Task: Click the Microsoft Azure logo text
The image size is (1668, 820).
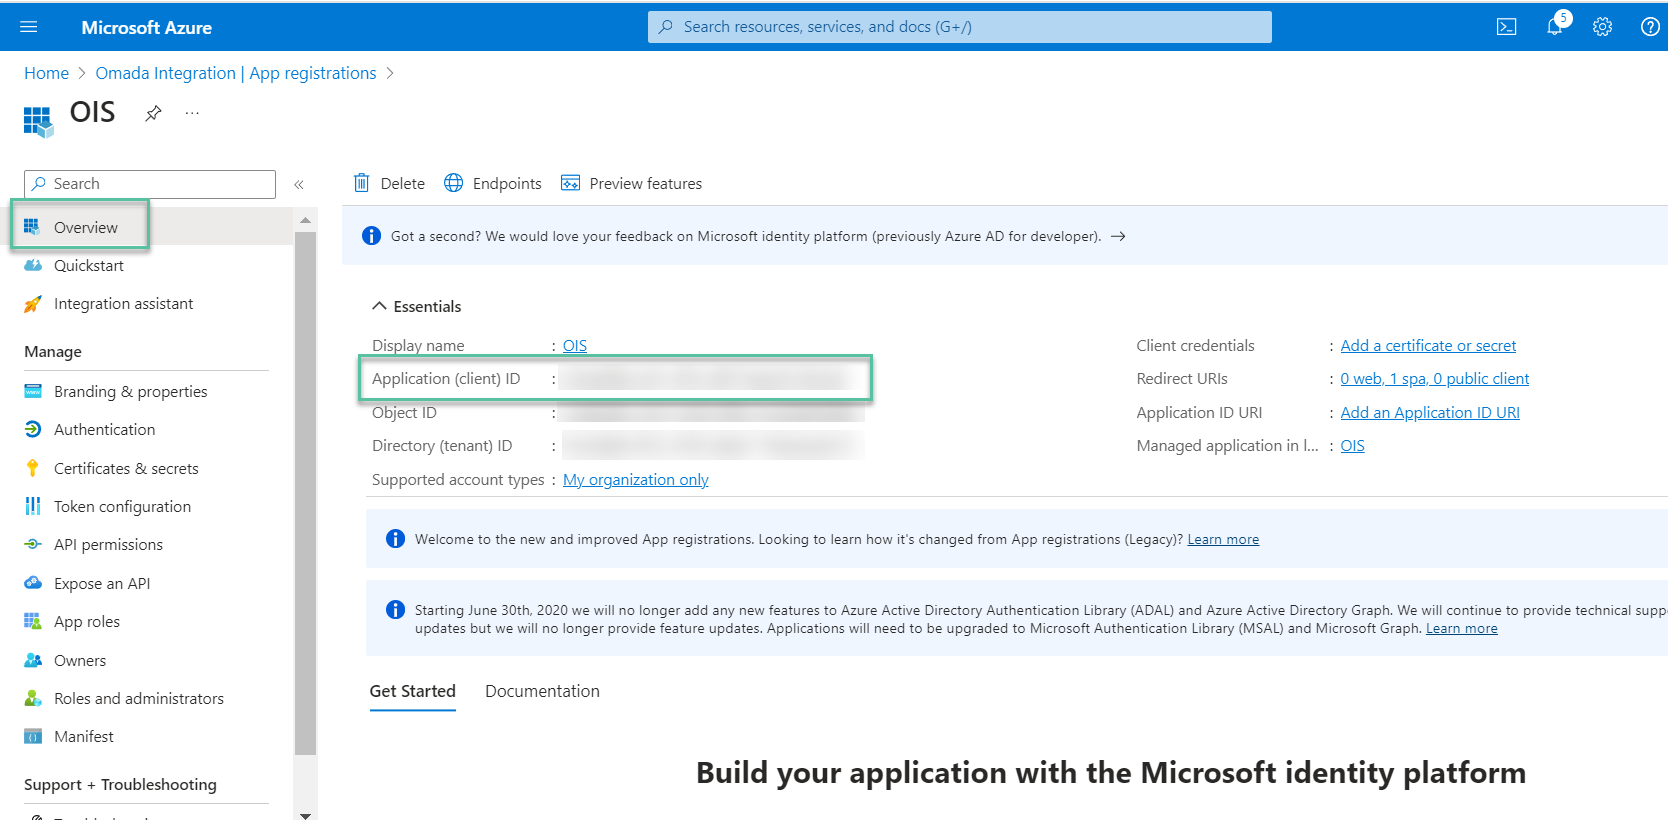Action: 146,28
